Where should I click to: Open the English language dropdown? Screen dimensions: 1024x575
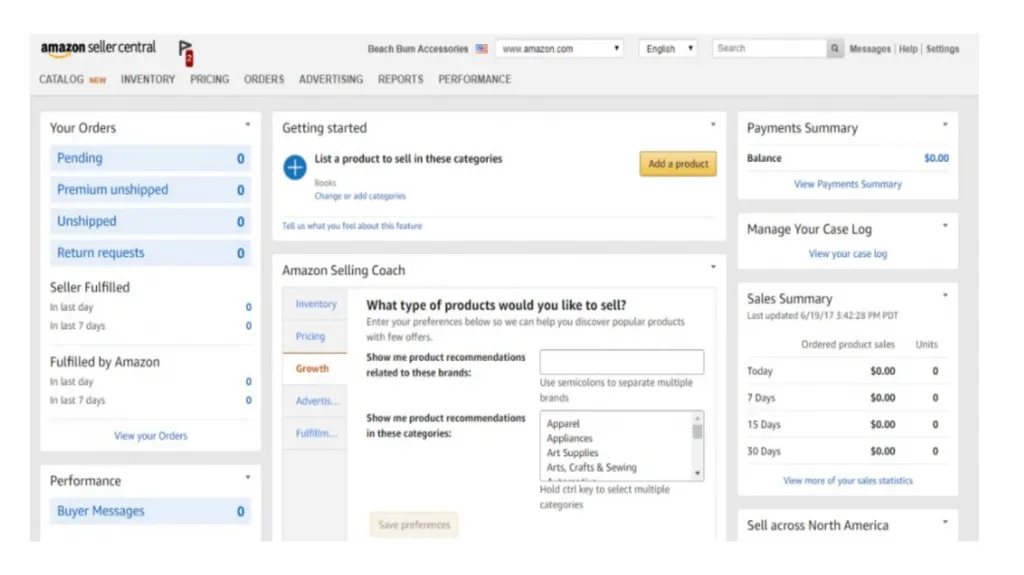click(668, 48)
